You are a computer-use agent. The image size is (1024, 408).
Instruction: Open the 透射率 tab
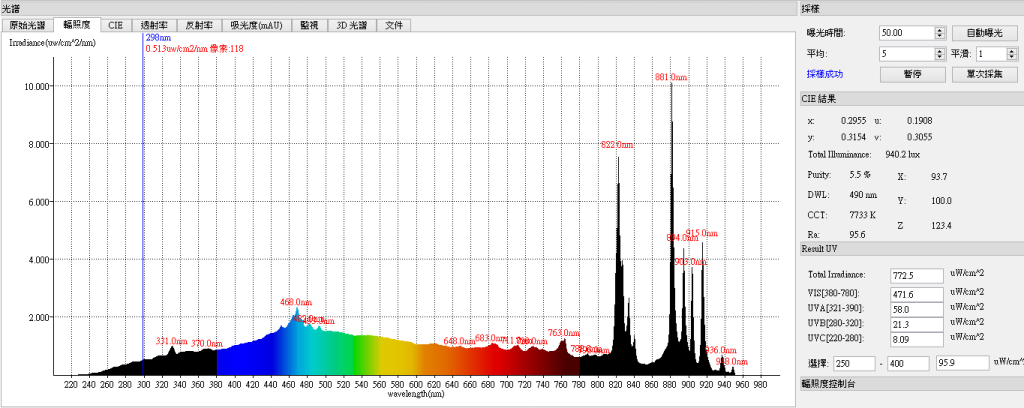(x=154, y=24)
